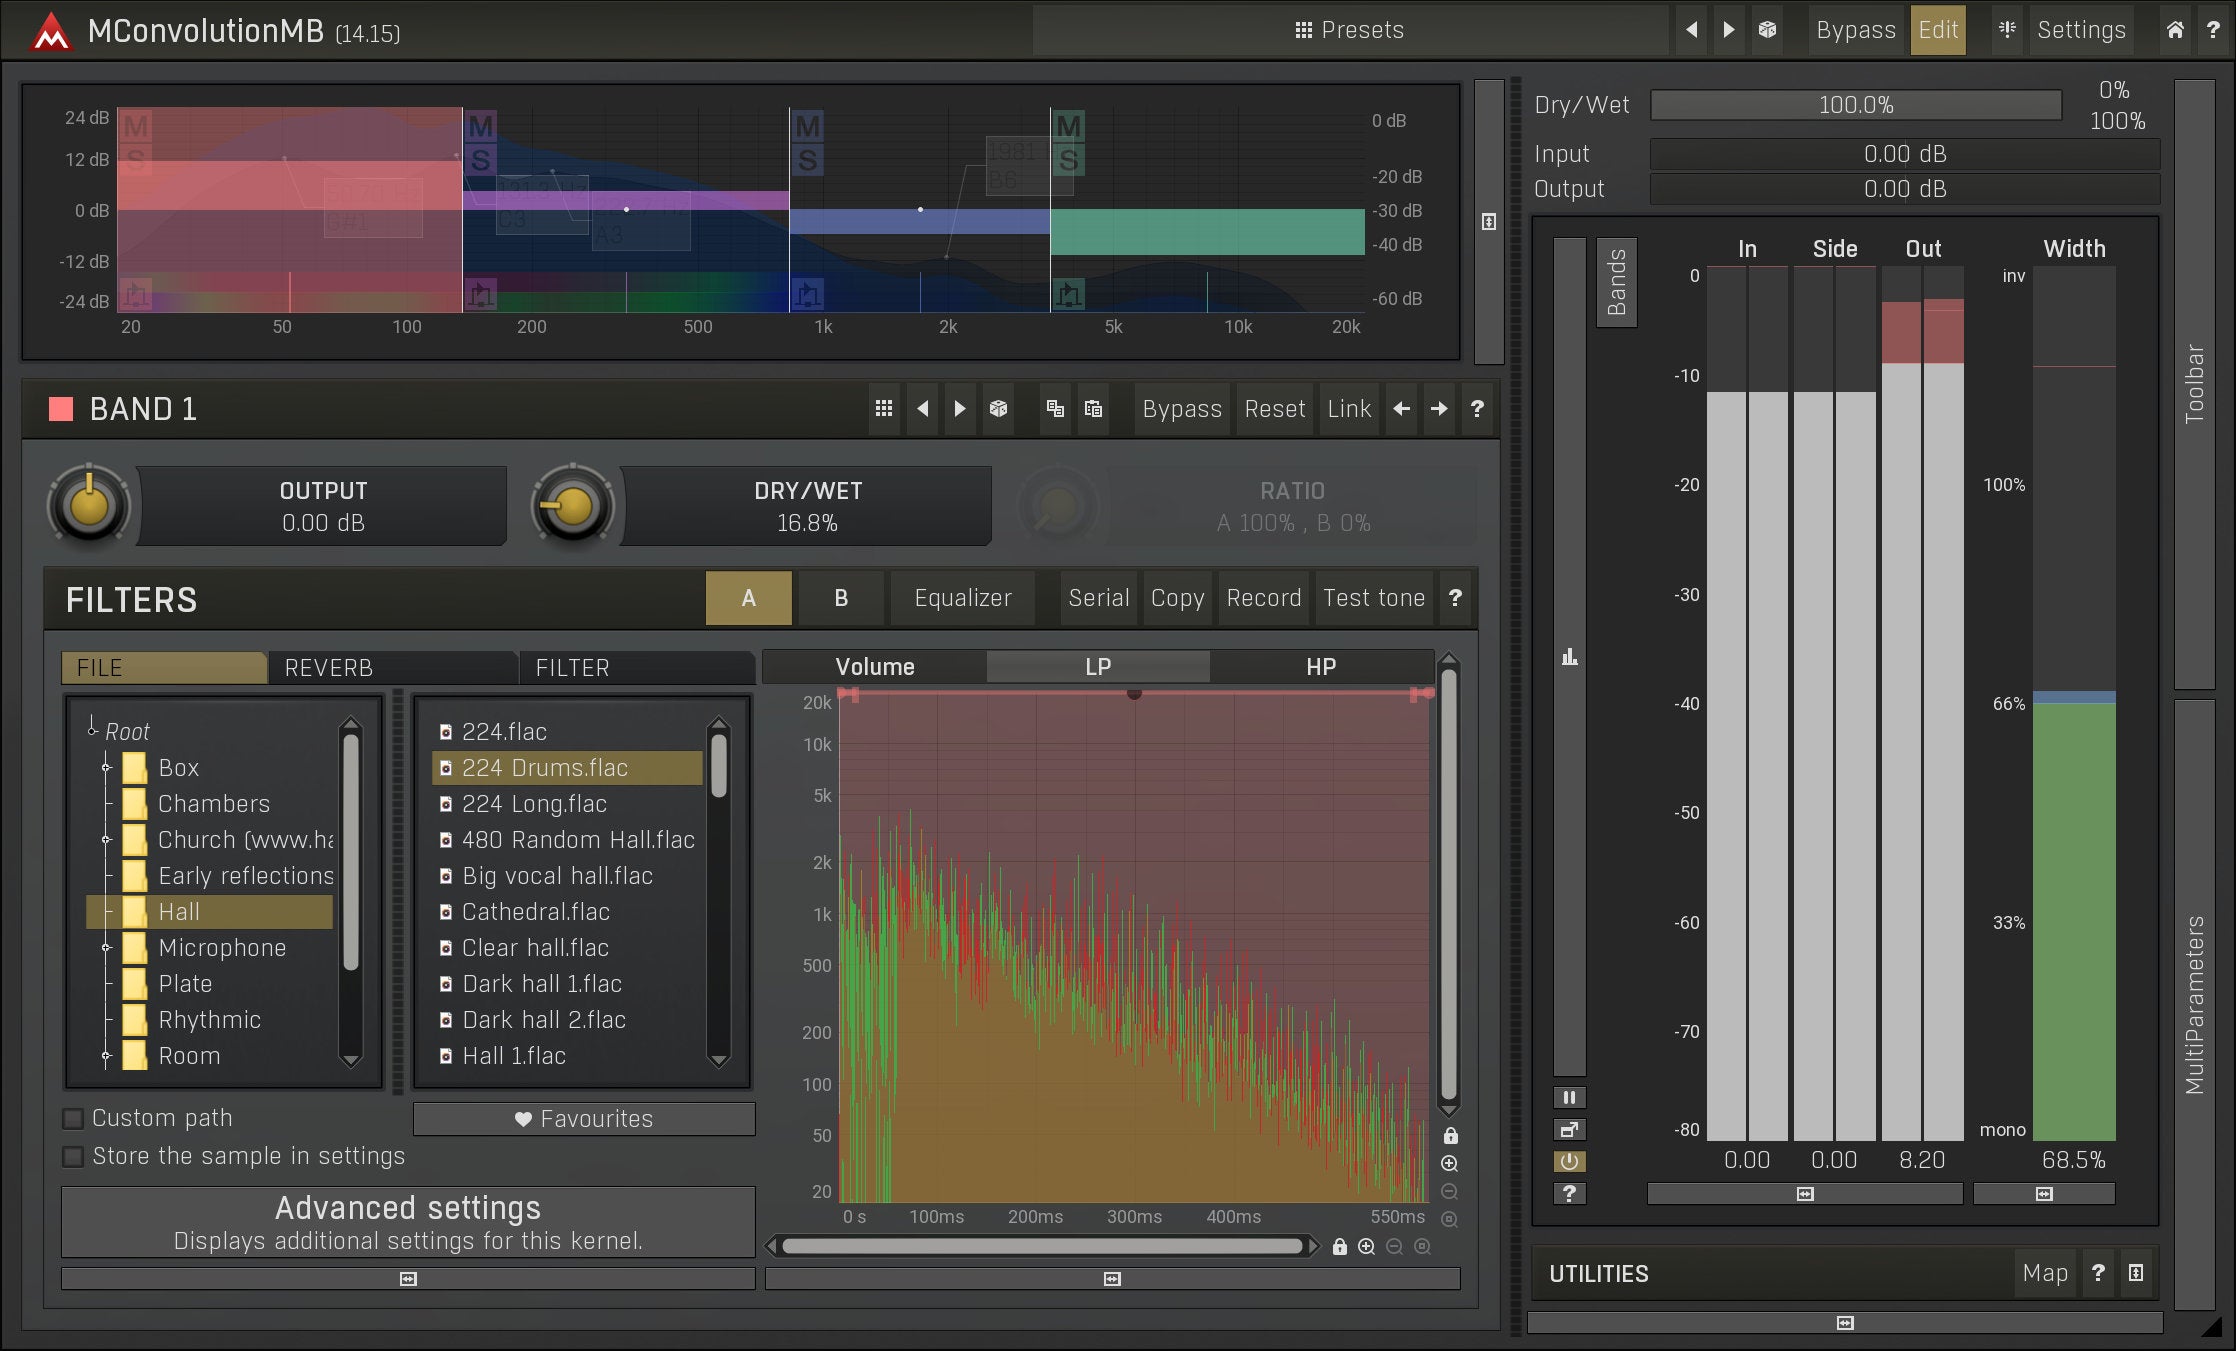Expand the Room folder node
Image resolution: width=2236 pixels, height=1351 pixels.
(106, 1056)
